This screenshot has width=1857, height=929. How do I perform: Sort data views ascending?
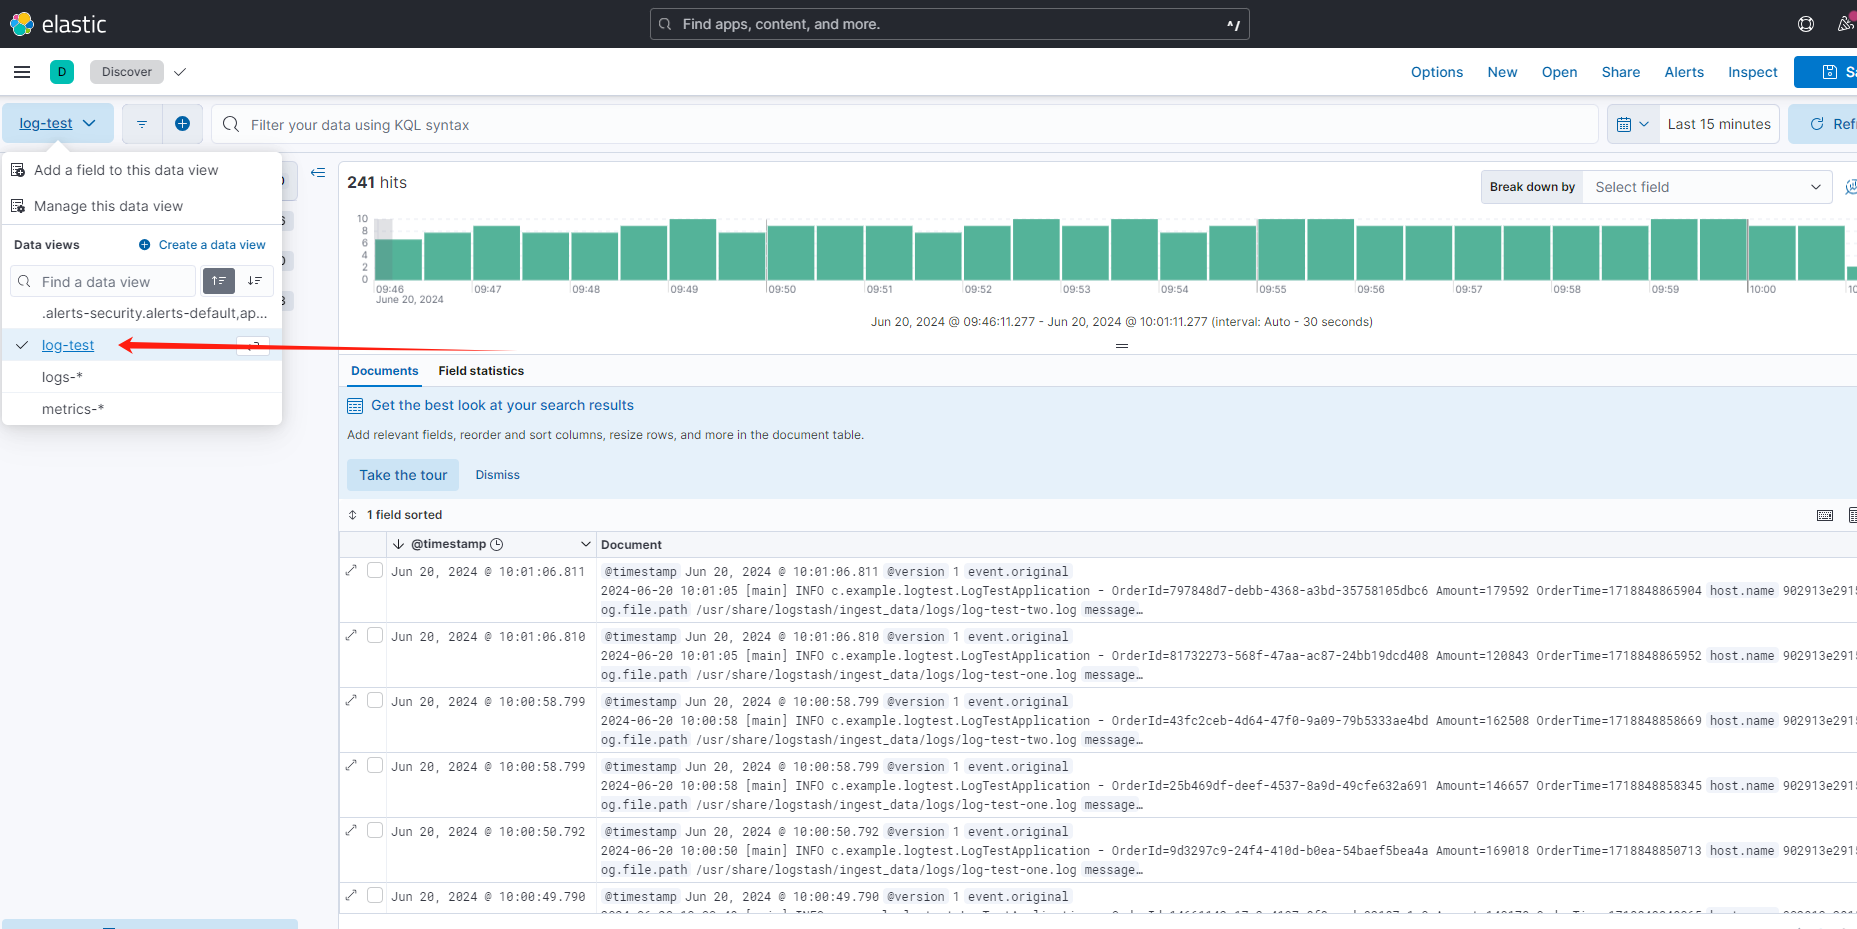click(x=219, y=281)
